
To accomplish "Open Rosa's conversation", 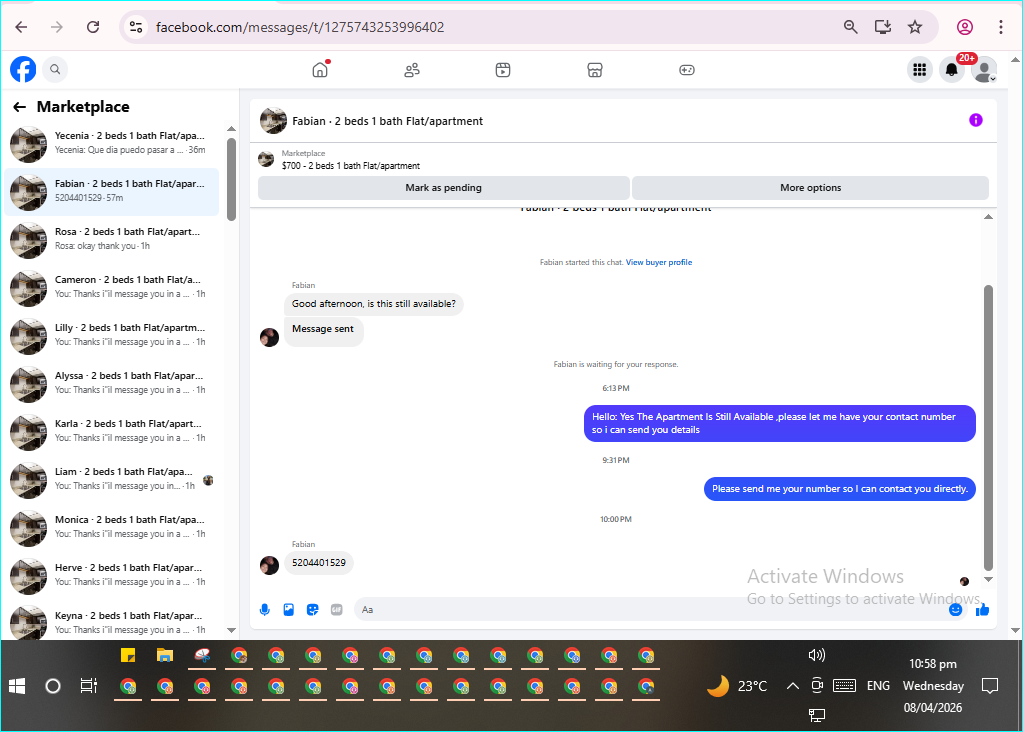I will [x=112, y=239].
